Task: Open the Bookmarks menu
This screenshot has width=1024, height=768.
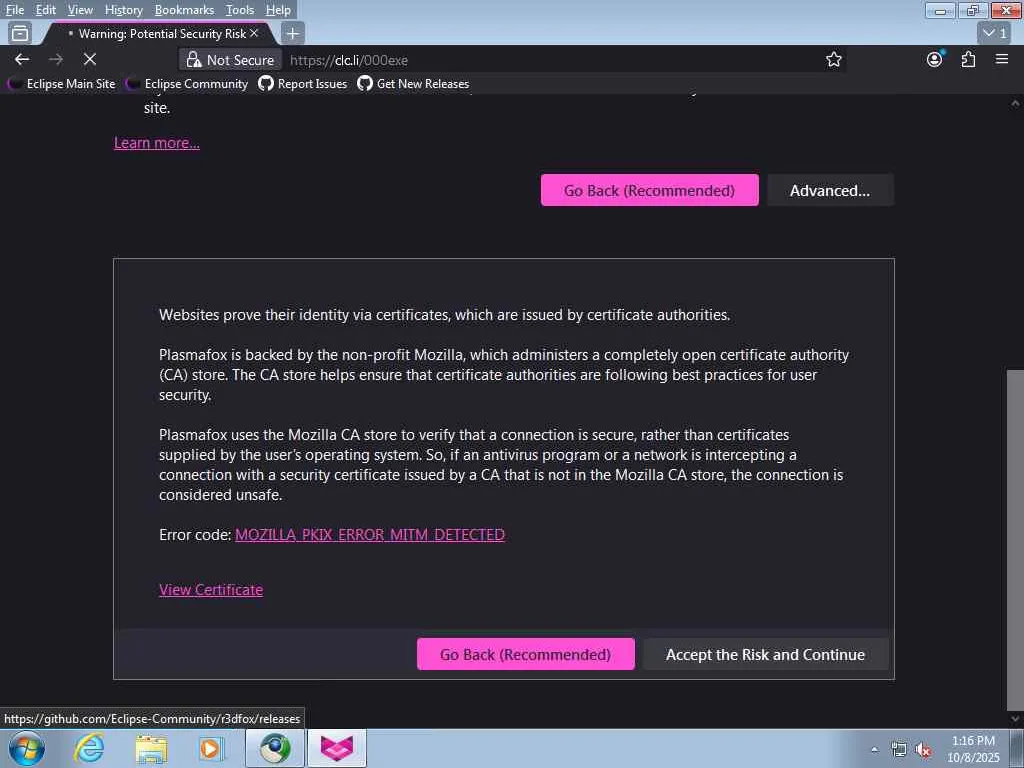Action: point(184,10)
